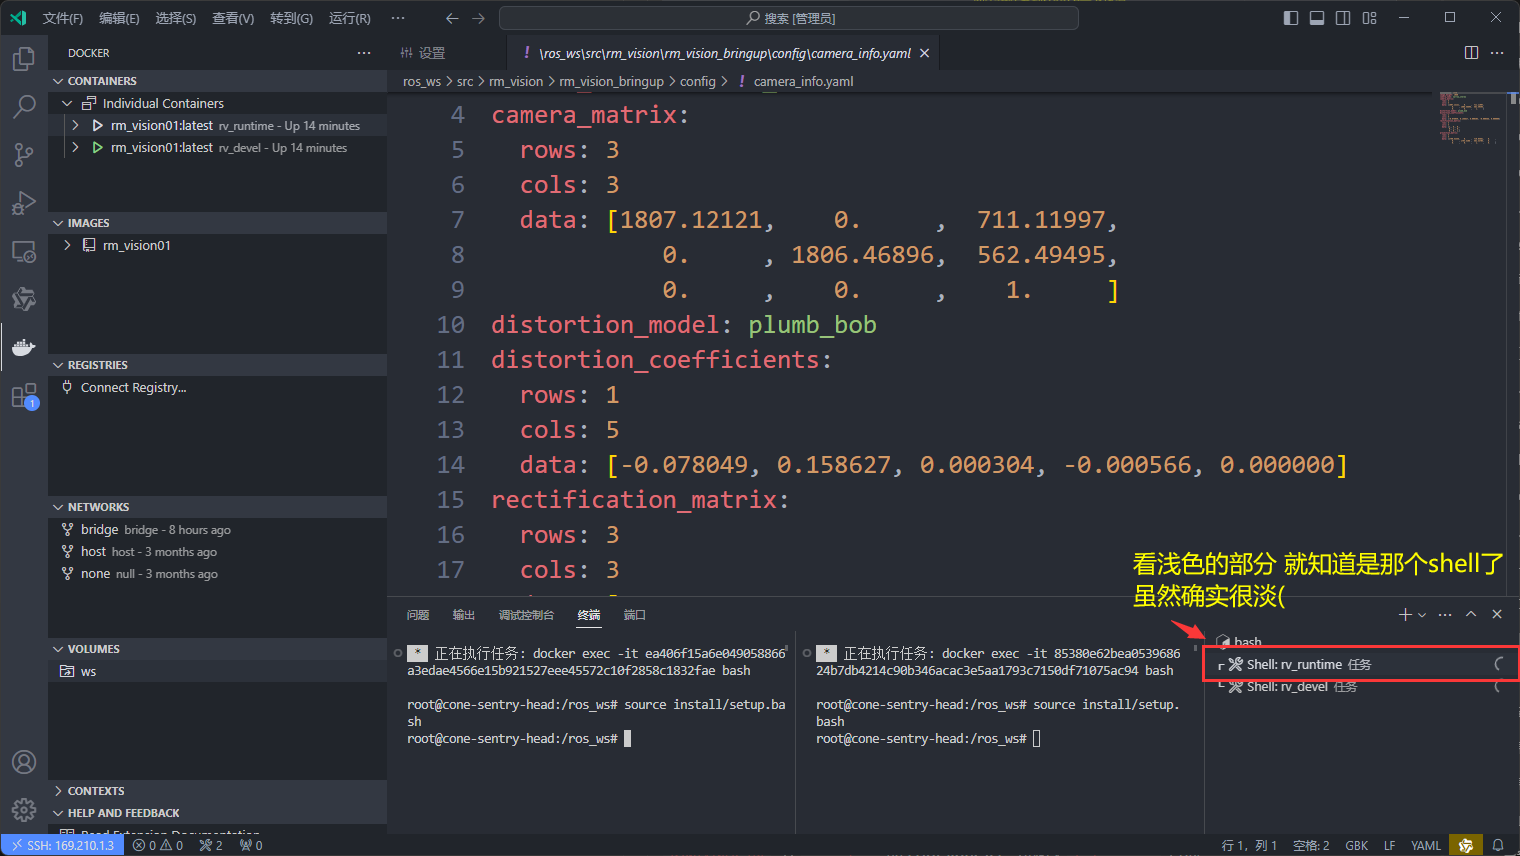
Task: Open the Search view icon
Action: (24, 106)
